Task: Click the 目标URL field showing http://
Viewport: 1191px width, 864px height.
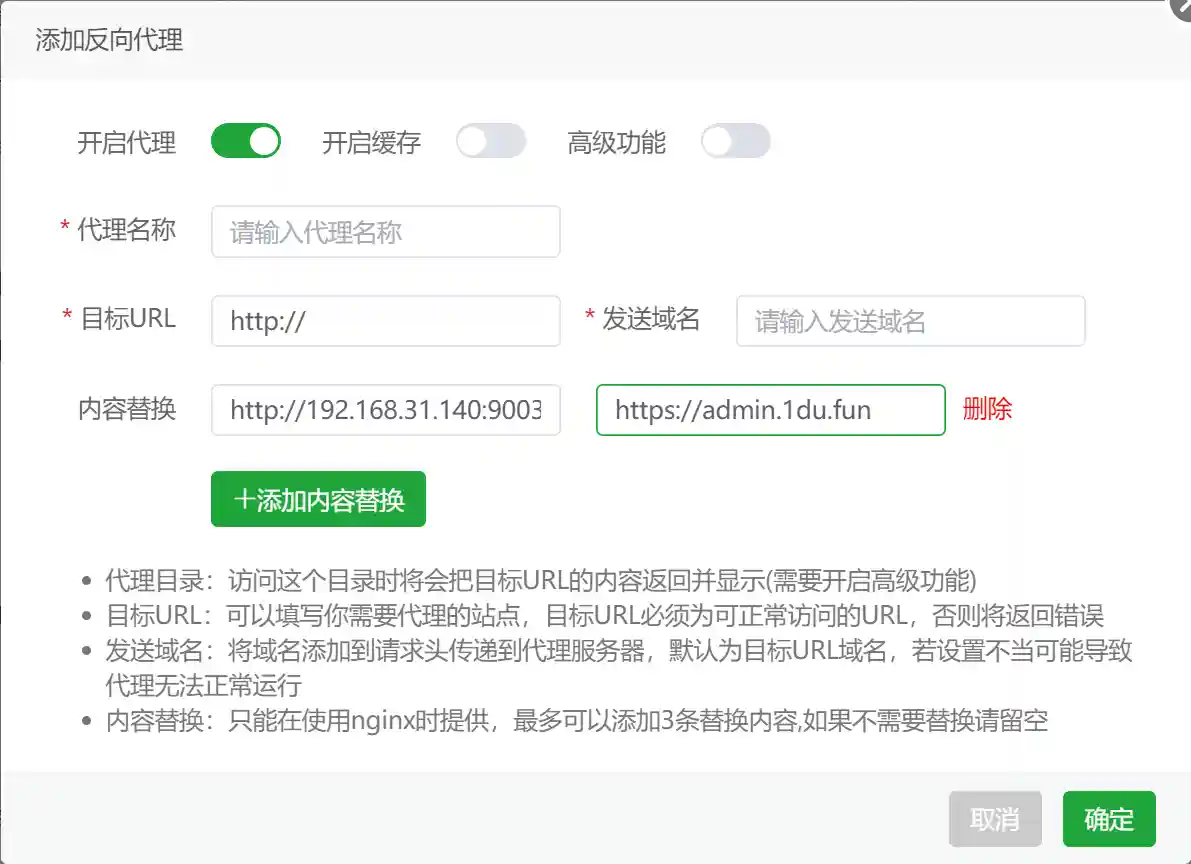Action: 385,321
